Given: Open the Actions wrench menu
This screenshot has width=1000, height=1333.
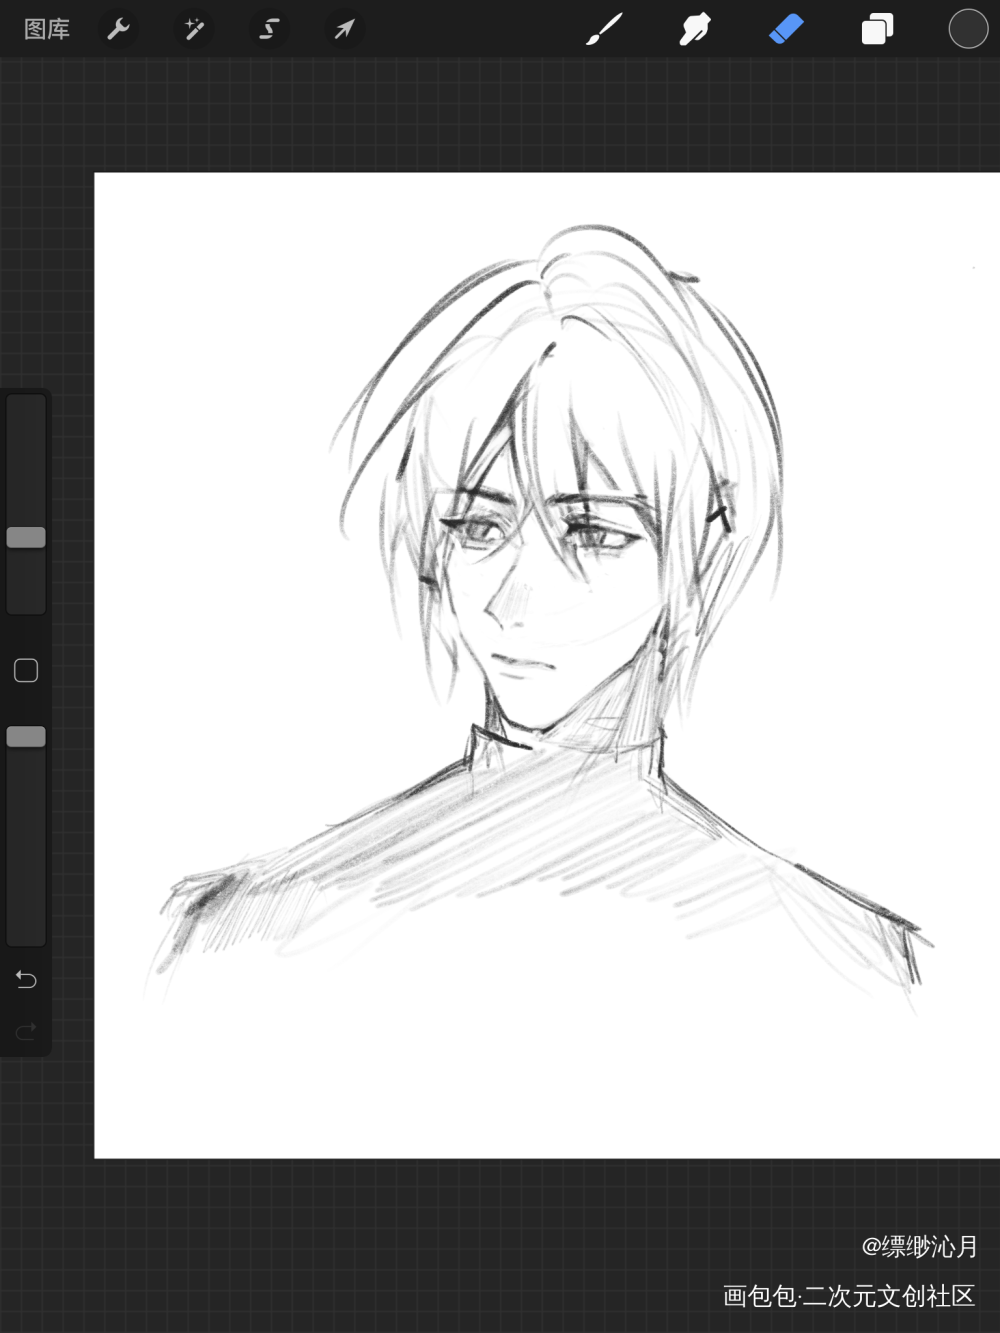Looking at the screenshot, I should pyautogui.click(x=119, y=29).
